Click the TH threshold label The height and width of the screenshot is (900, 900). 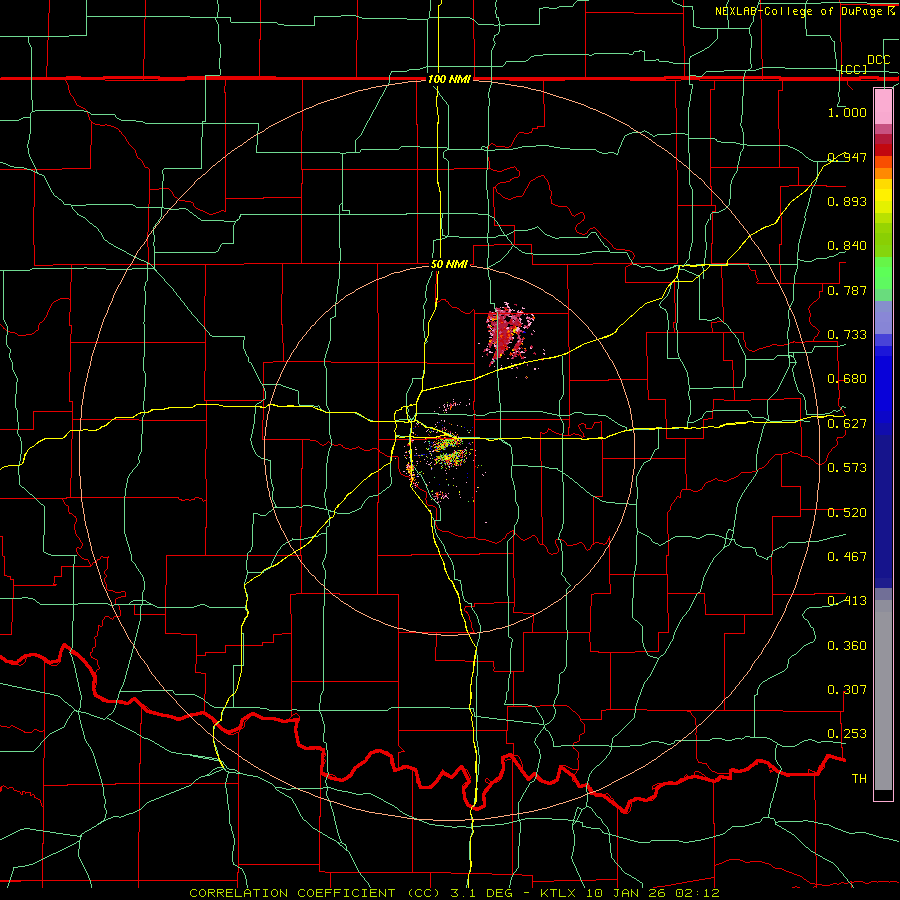pyautogui.click(x=859, y=778)
